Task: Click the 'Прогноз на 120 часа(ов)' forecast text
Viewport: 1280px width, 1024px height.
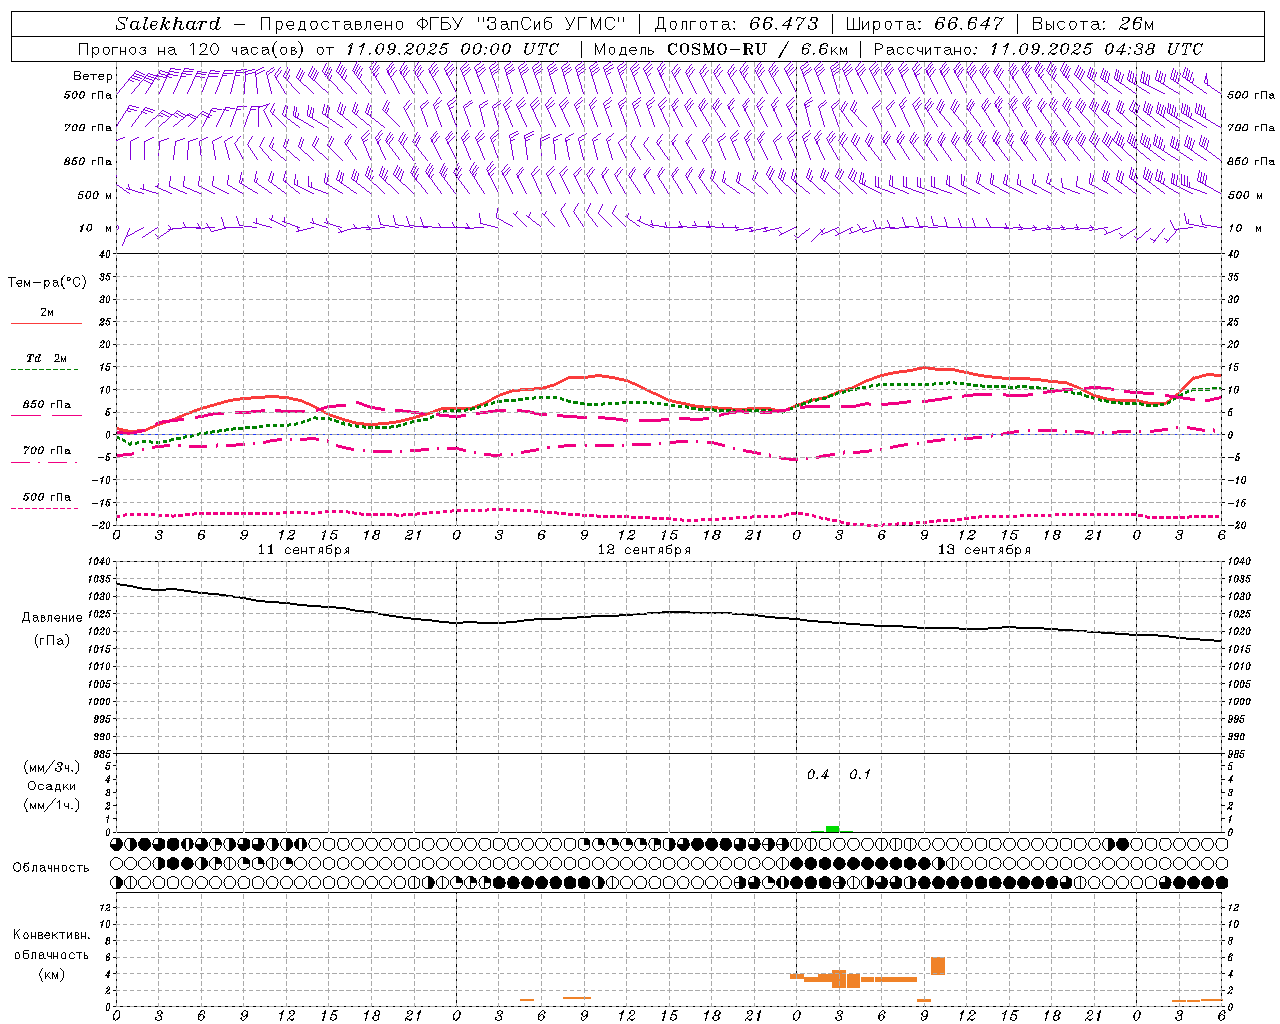Action: (x=192, y=49)
